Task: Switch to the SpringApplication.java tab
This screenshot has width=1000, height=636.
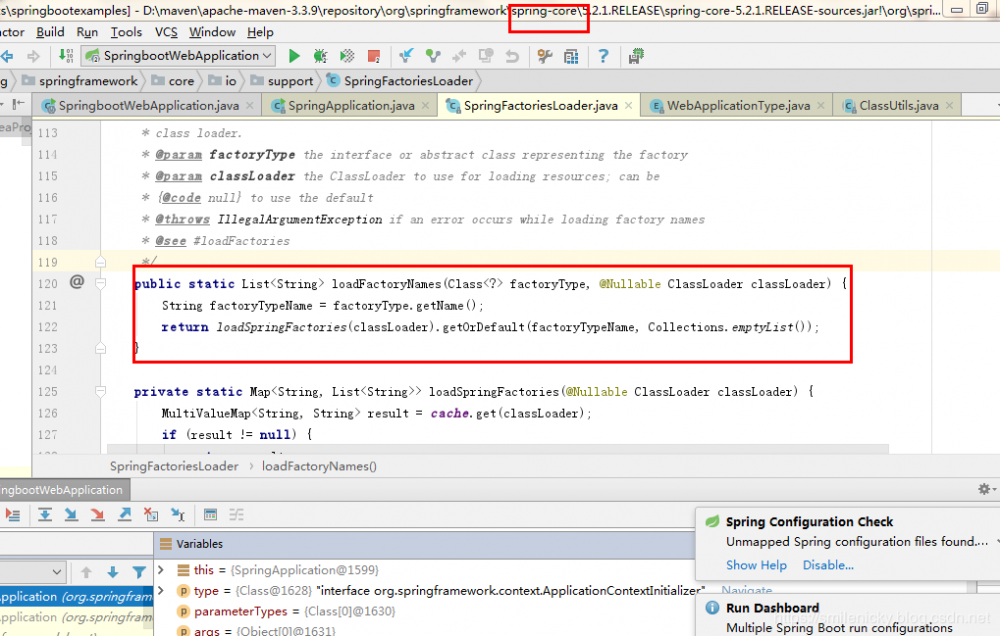Action: coord(351,106)
